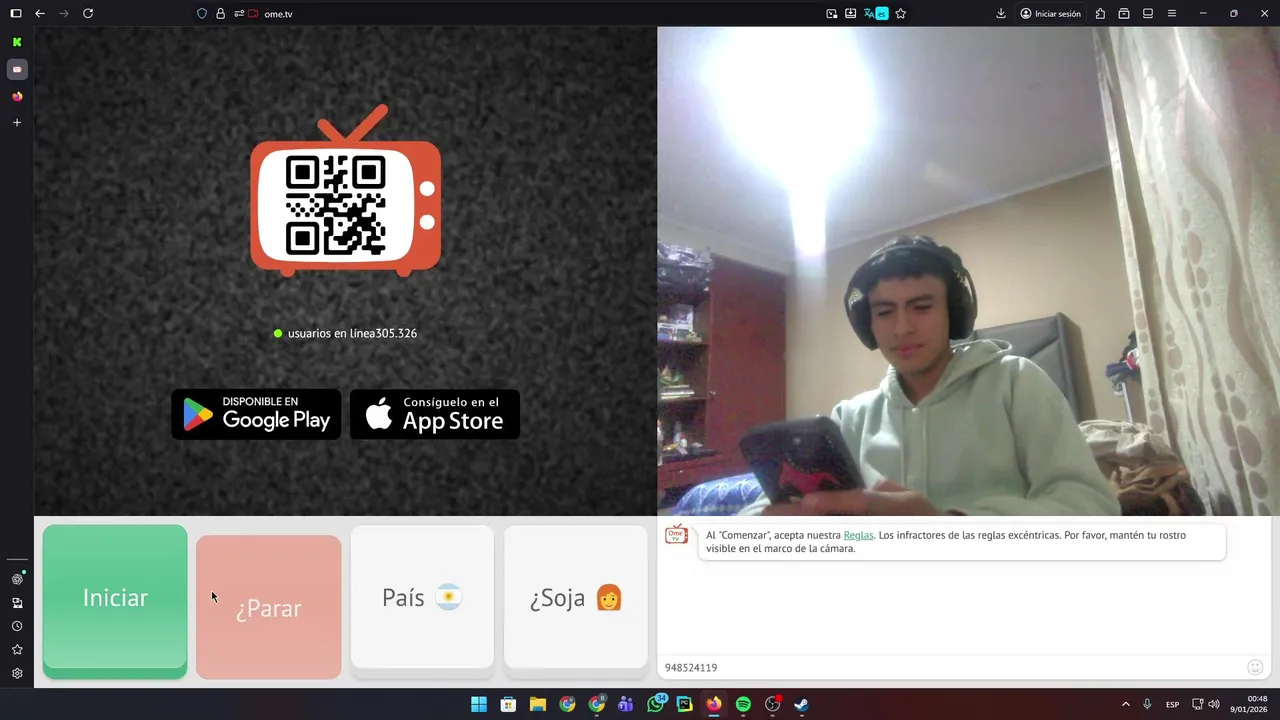Viewport: 1280px width, 720px height.
Task: Bookmark this page with the star
Action: tap(901, 14)
